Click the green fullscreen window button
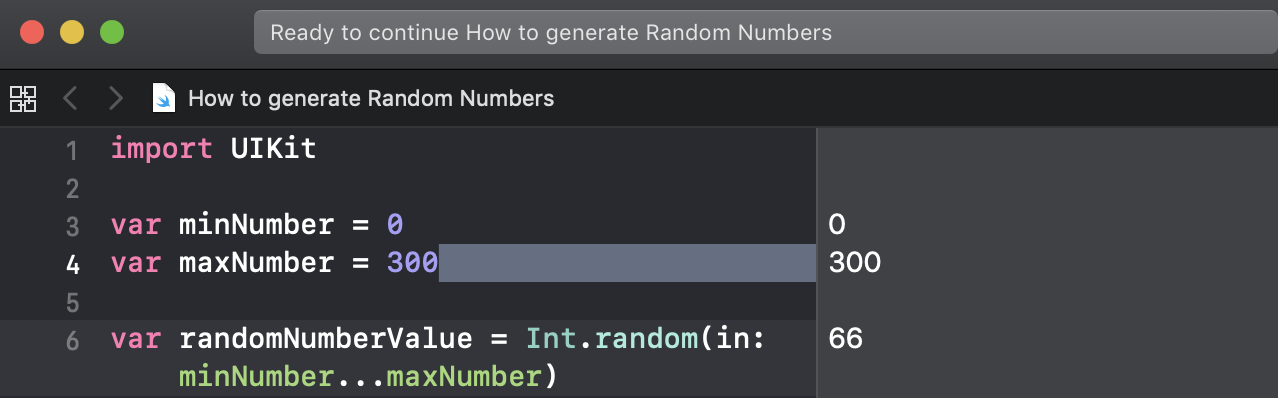The height and width of the screenshot is (398, 1278). (x=112, y=32)
